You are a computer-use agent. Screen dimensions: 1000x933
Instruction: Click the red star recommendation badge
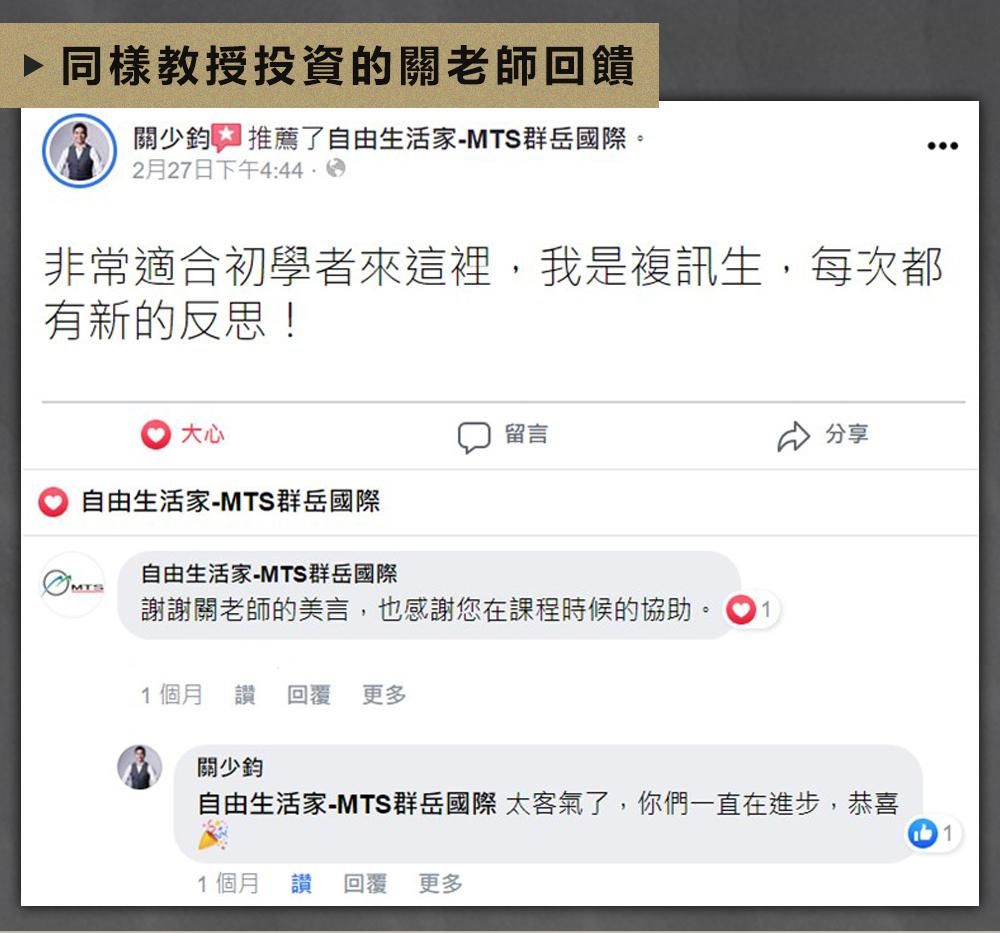(x=226, y=137)
